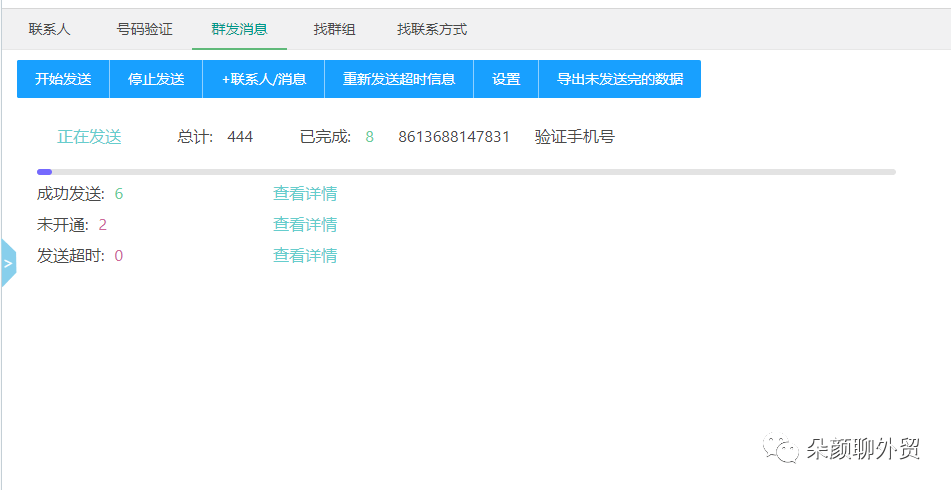This screenshot has height=490, width=951.
Task: Open 查看详情 beside 未开通
Action: pos(305,225)
